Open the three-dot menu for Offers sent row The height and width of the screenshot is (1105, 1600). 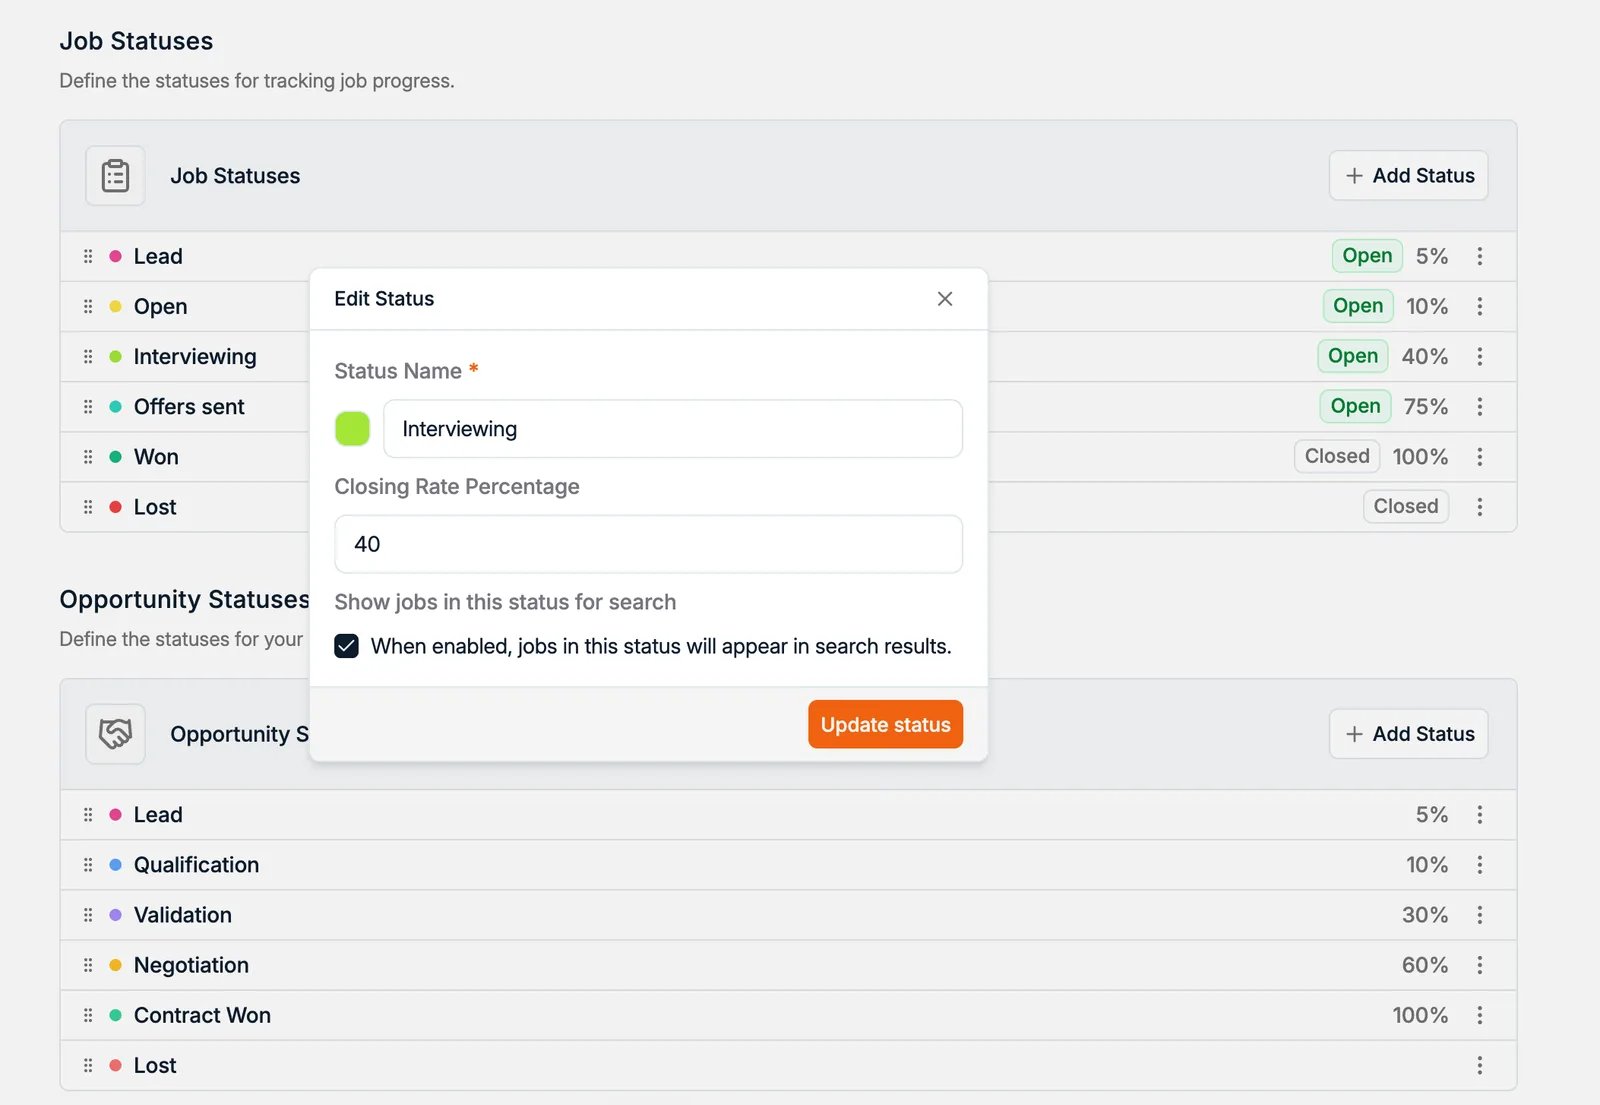[1480, 407]
